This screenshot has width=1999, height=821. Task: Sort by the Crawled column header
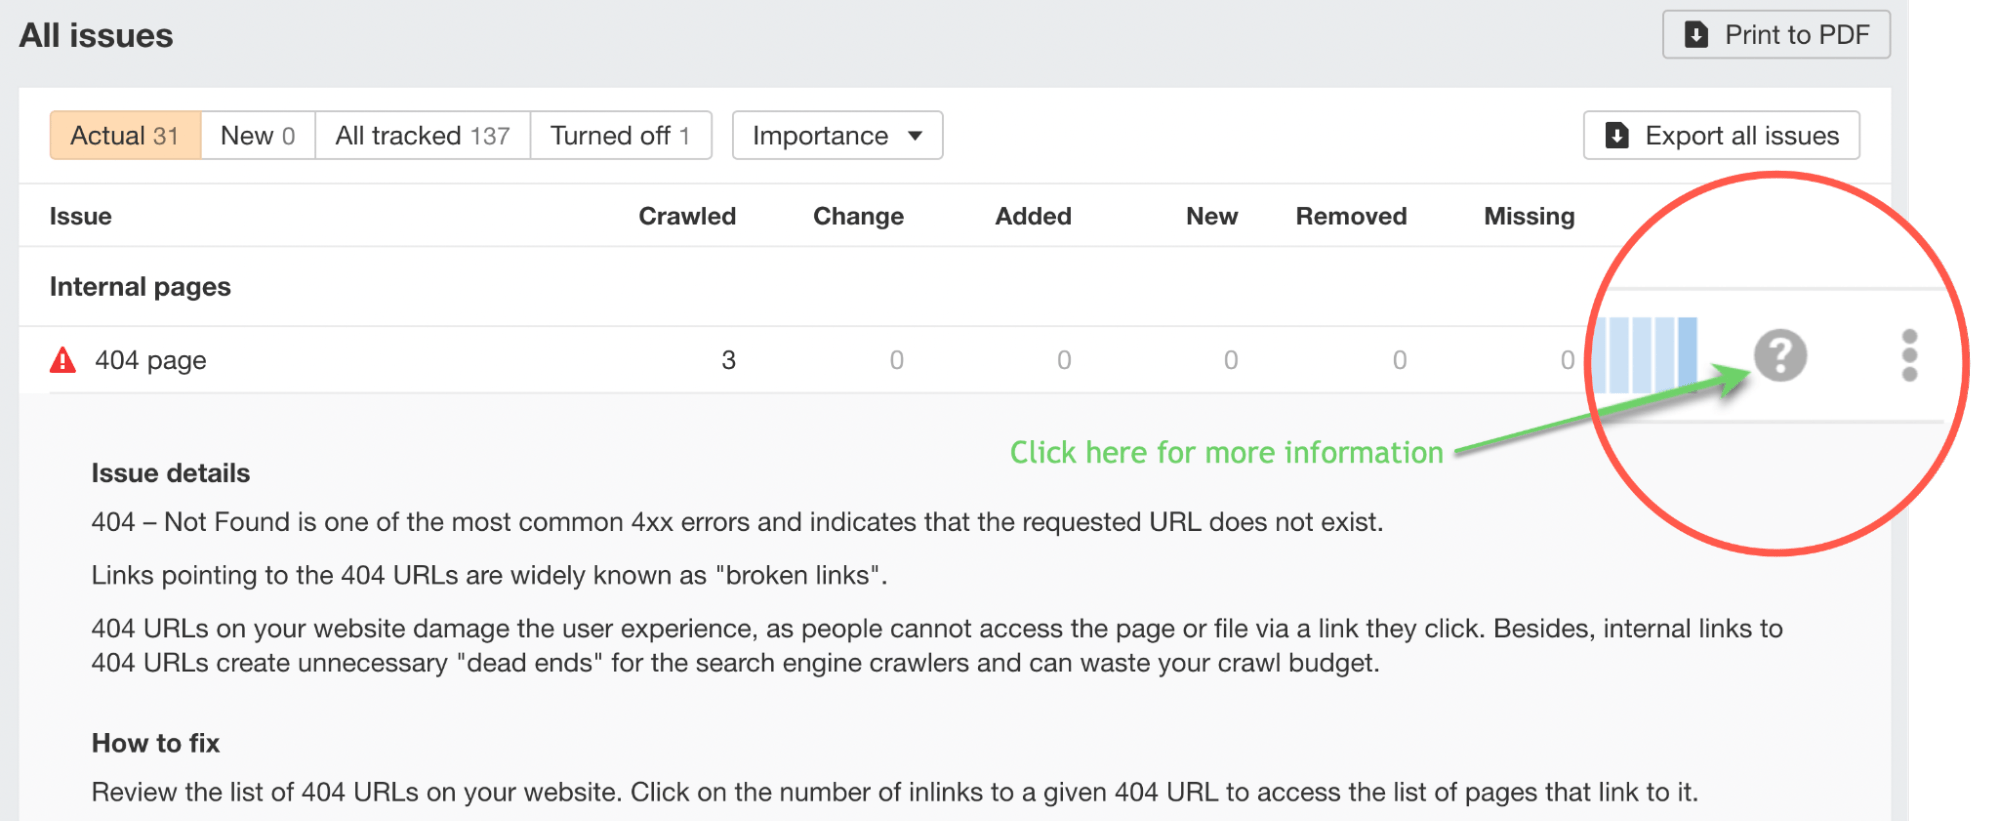[687, 216]
